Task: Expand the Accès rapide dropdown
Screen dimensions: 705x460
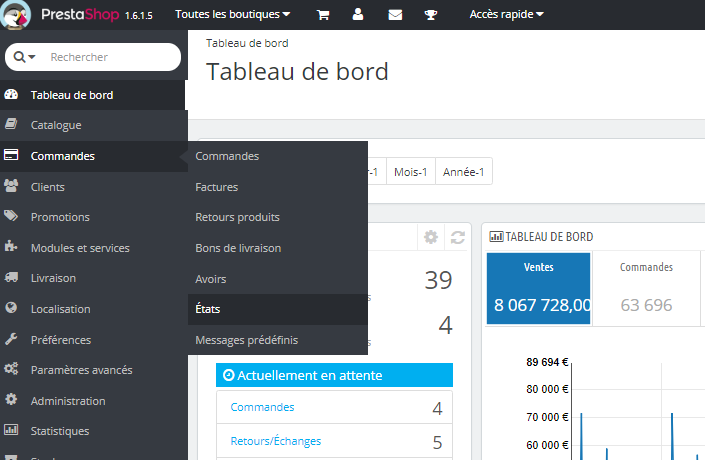Action: [506, 14]
